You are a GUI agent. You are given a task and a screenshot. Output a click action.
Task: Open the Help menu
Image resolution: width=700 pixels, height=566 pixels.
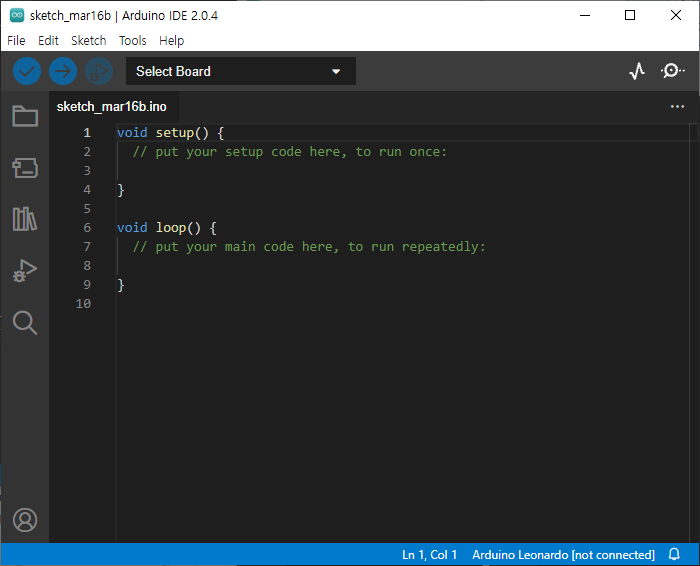pos(171,41)
